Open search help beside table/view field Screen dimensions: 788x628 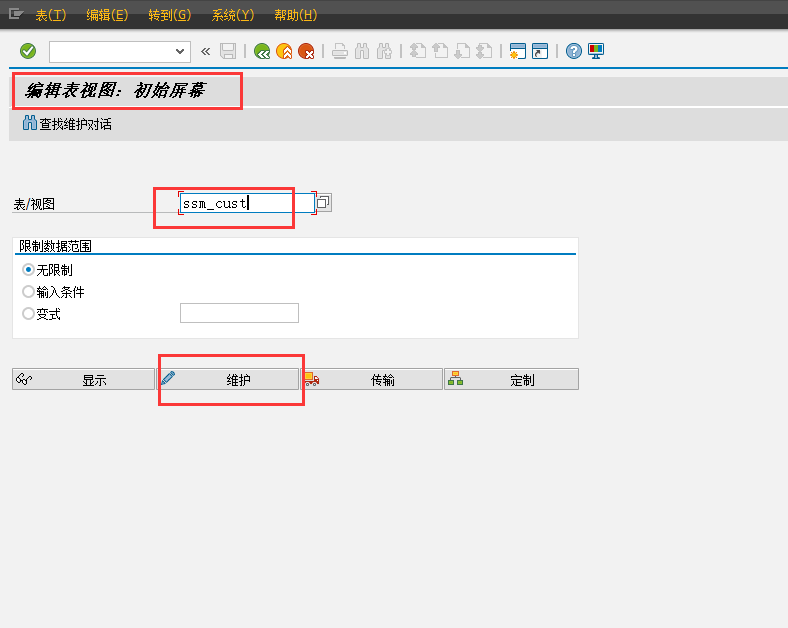pos(324,202)
